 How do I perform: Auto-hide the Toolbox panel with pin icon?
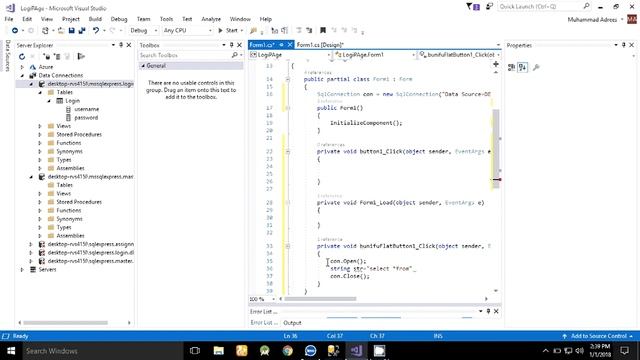(231, 45)
